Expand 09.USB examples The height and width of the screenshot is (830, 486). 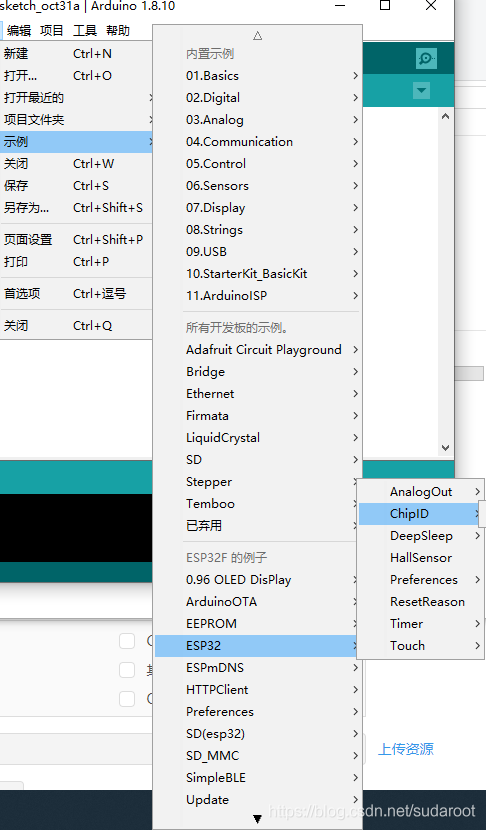coord(258,252)
